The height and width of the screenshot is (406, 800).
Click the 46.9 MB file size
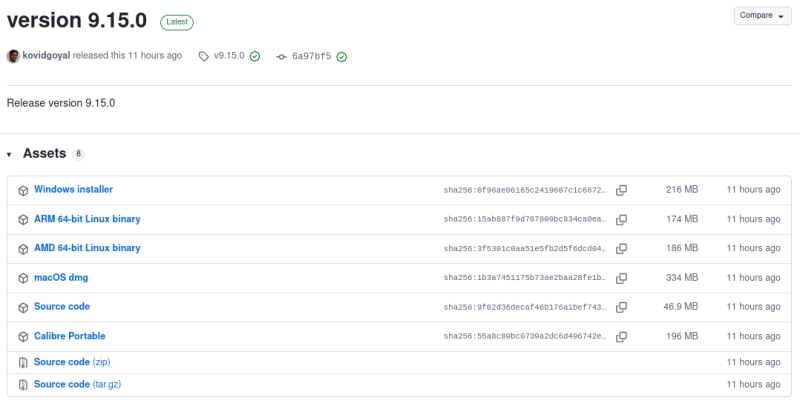pyautogui.click(x=681, y=307)
